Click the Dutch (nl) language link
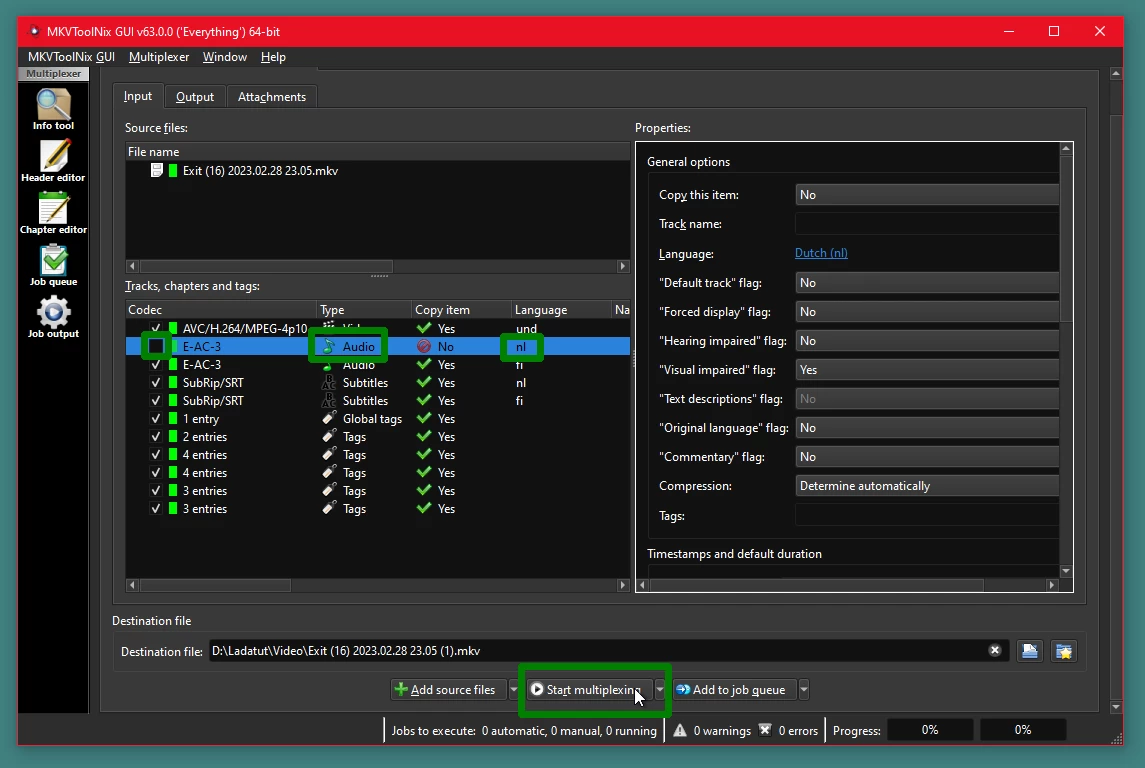1145x768 pixels. pos(821,253)
